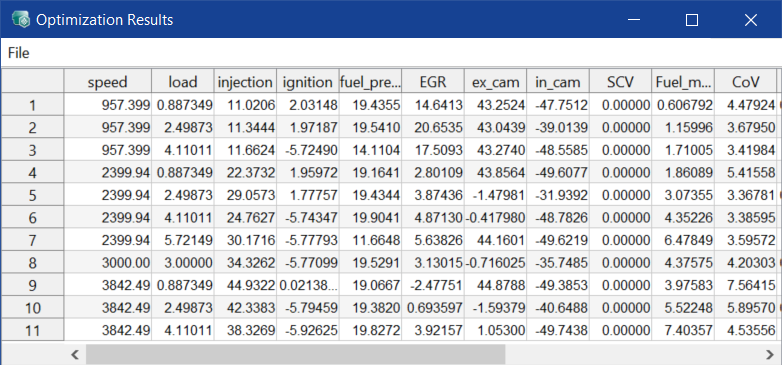Select row header 11
782x365 pixels.
click(x=32, y=330)
